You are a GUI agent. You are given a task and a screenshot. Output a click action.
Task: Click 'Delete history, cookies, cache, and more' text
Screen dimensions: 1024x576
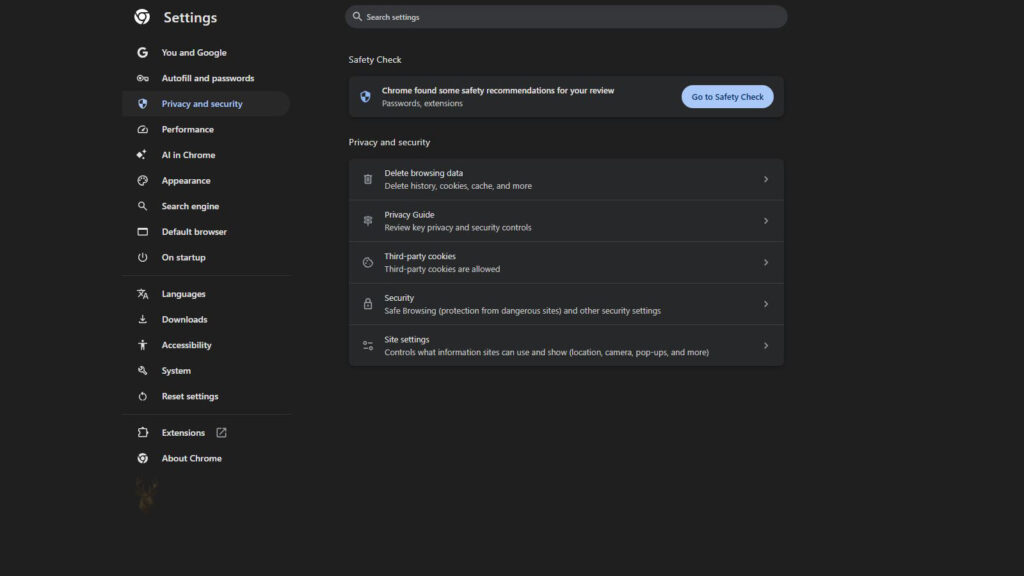pos(458,186)
